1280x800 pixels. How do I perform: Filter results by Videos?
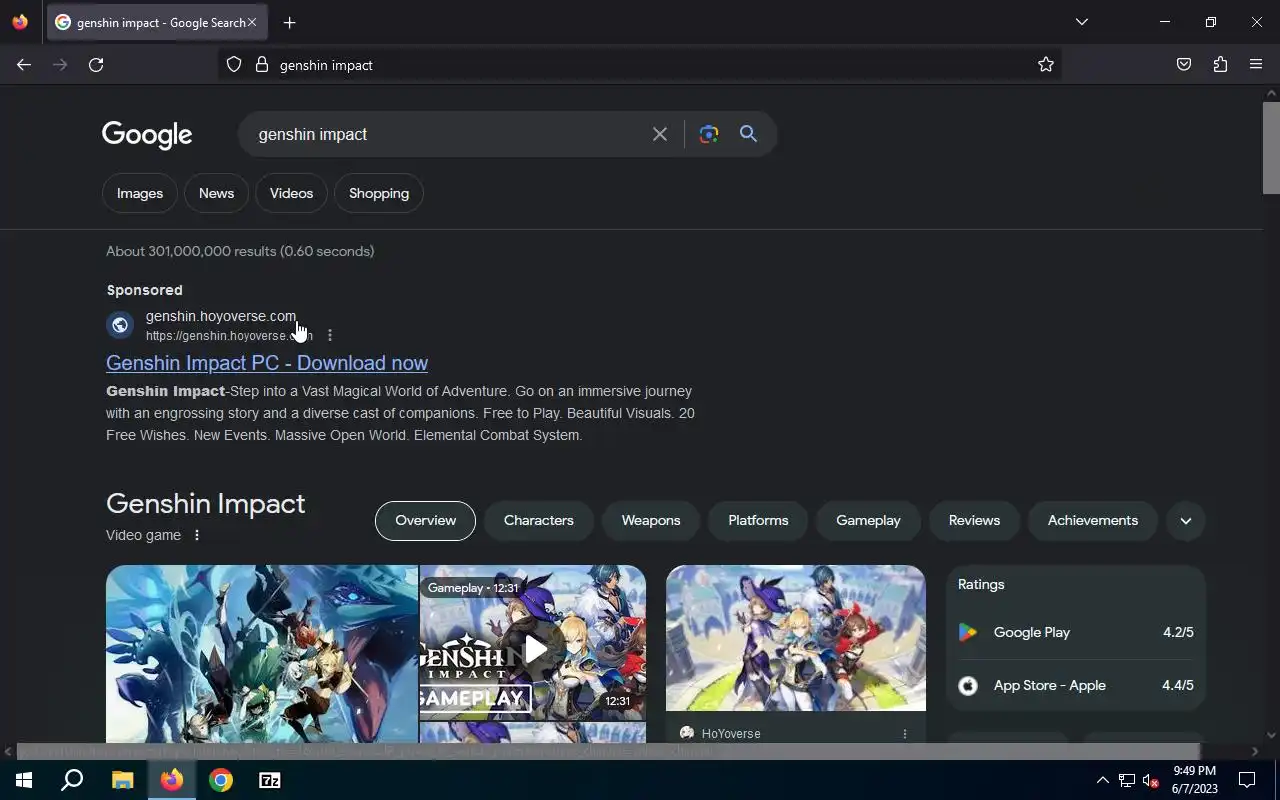coord(291,193)
